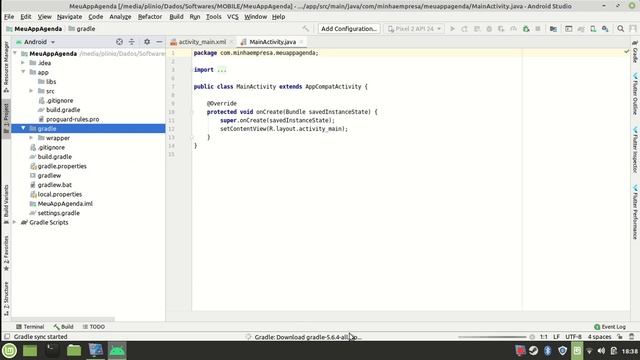Click the Make Project hammer icon
Image resolution: width=640 pixels, height=360 pixels.
(305, 29)
